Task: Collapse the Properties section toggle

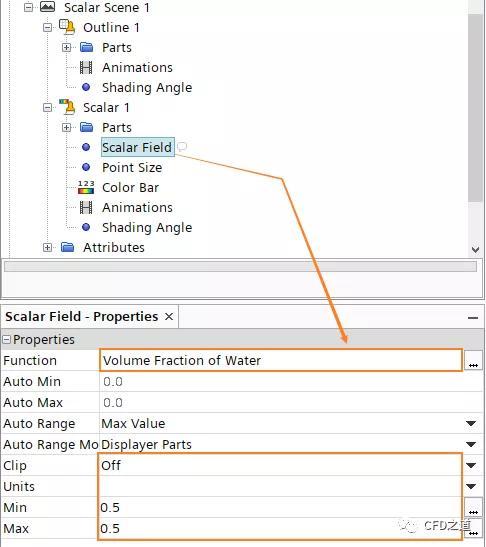Action: pos(7,339)
